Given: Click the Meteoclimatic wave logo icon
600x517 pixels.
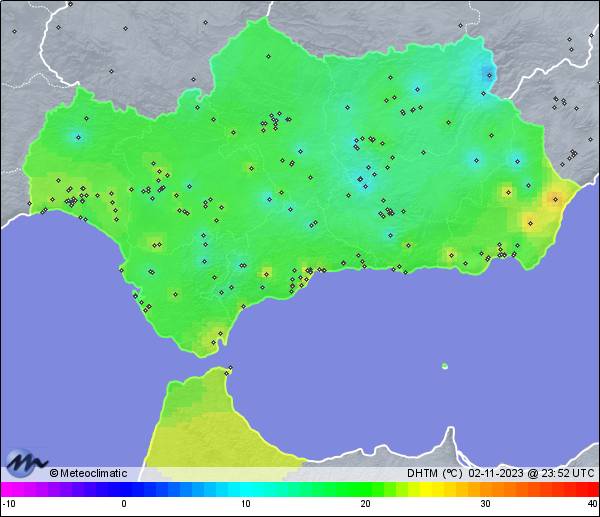Looking at the screenshot, I should 25,462.
